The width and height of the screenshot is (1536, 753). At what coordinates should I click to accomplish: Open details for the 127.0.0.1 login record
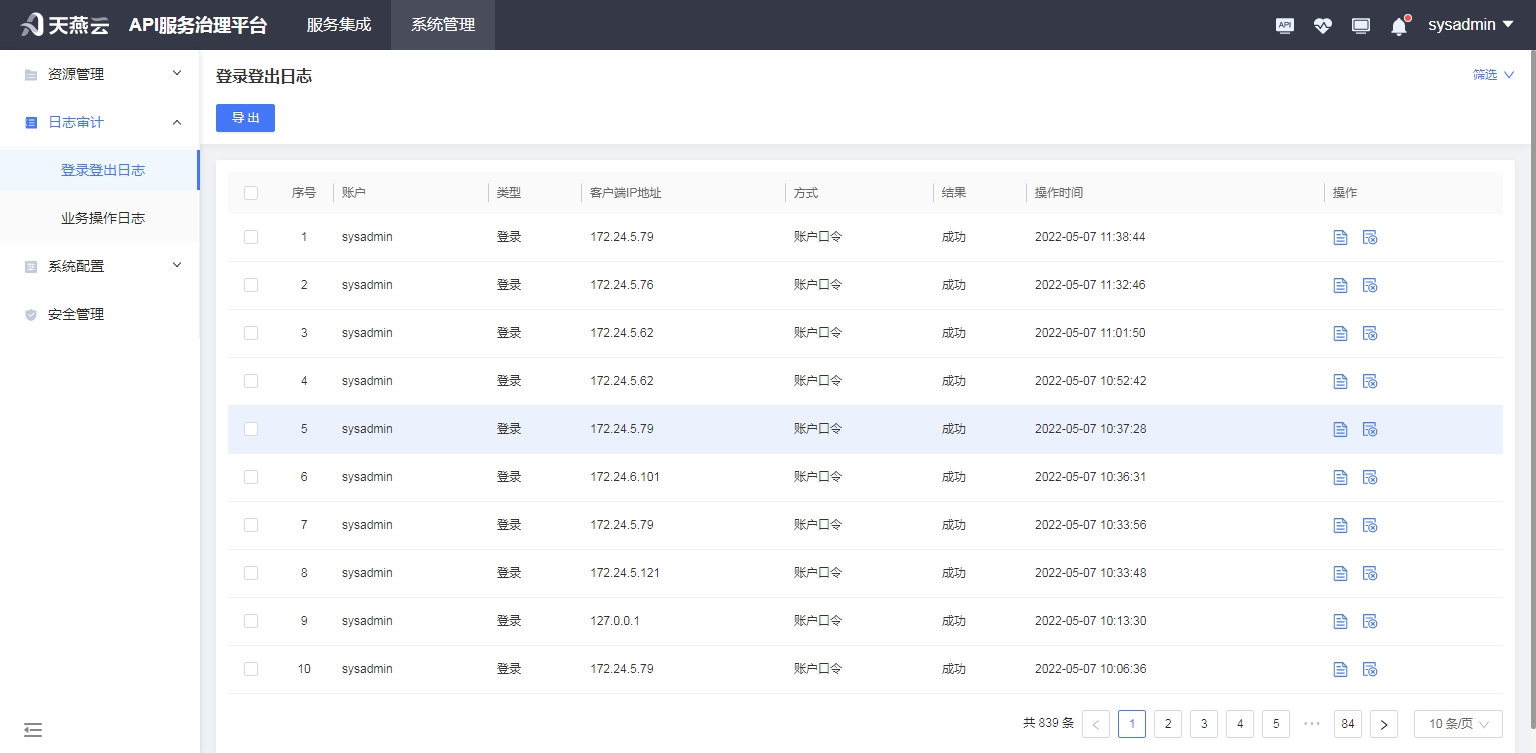[x=1340, y=621]
